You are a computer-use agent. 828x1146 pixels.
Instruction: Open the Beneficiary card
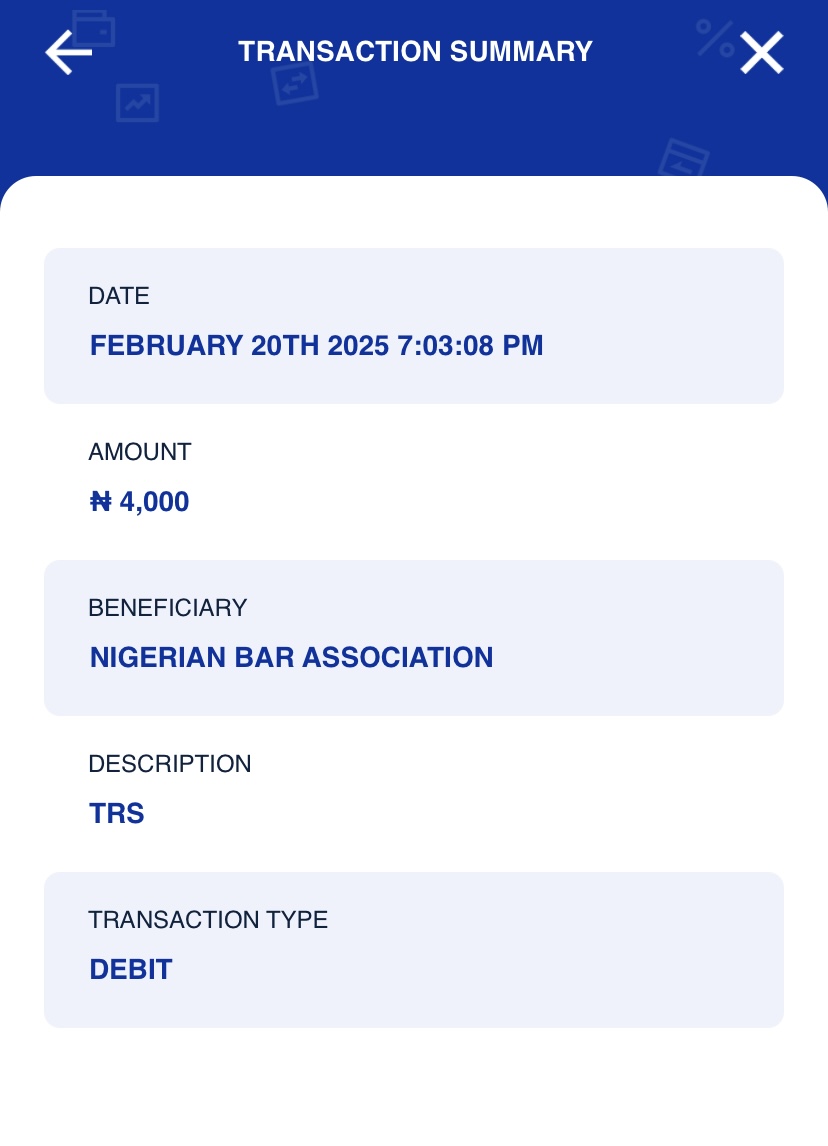(414, 638)
